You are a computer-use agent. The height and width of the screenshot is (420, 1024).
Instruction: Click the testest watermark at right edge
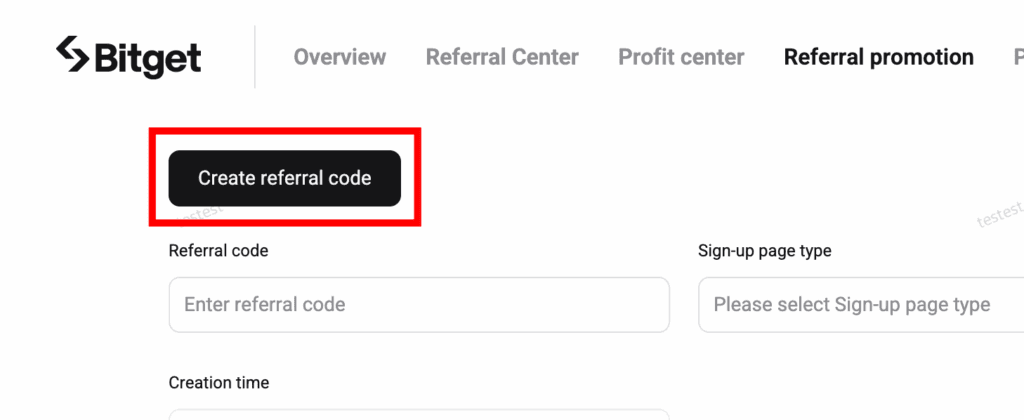(x=998, y=213)
